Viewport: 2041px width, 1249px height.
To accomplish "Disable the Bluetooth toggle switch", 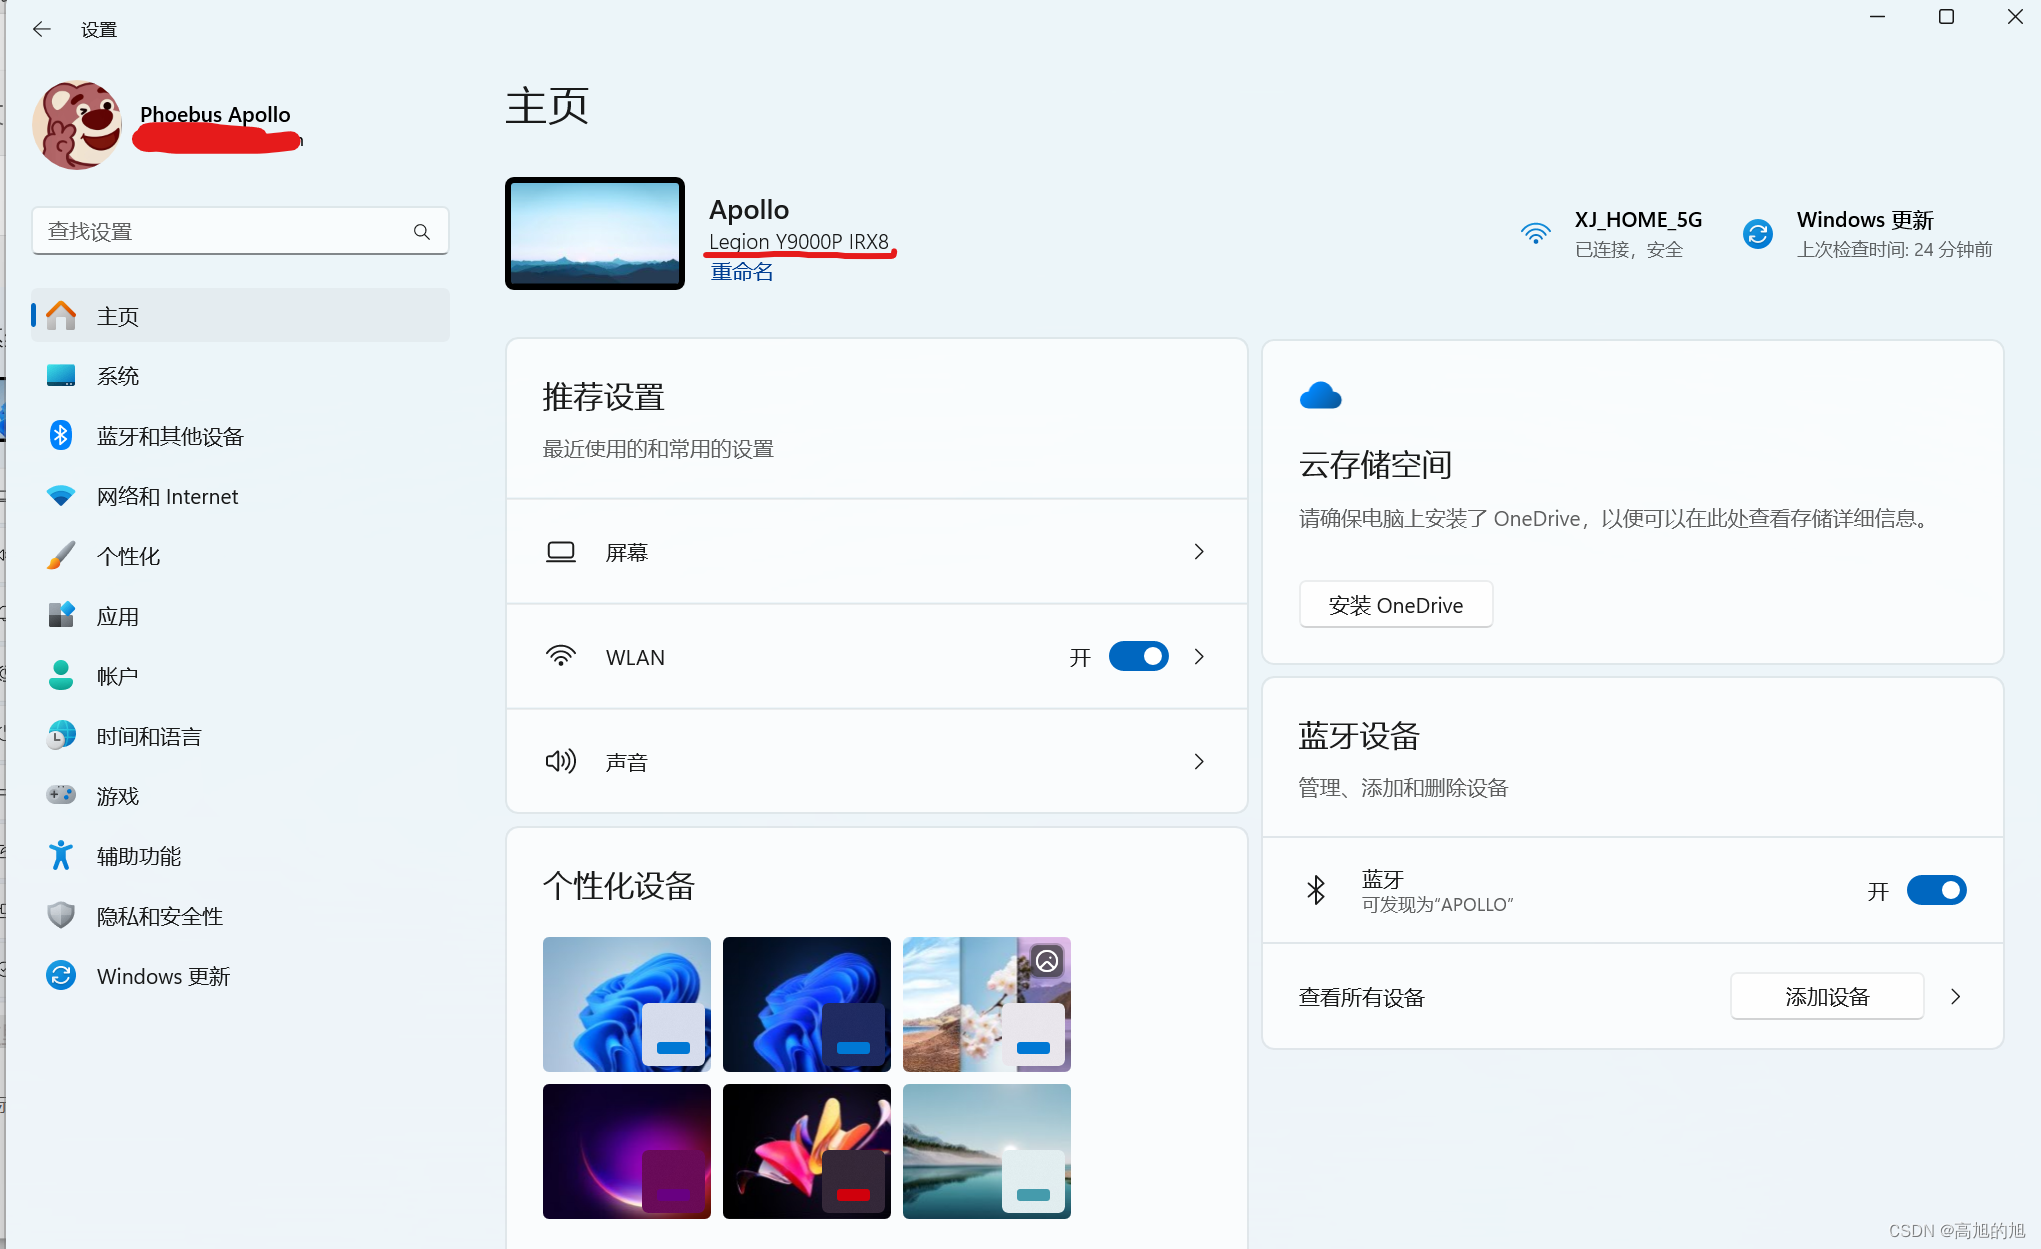I will 1935,890.
